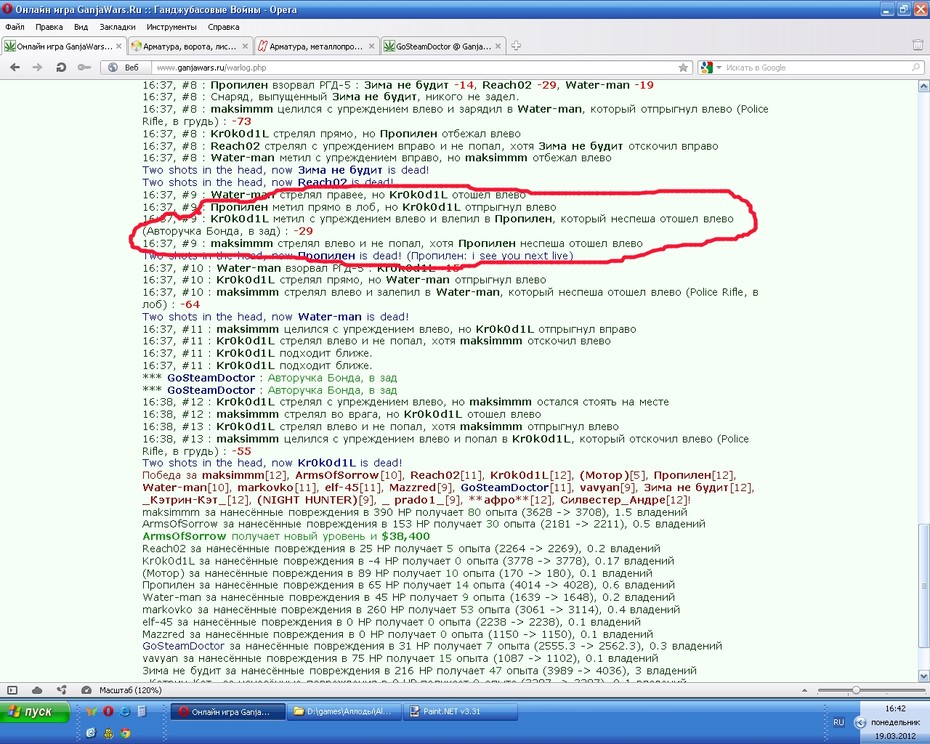Add a new tab with plus icon
This screenshot has width=930, height=744.
tap(516, 46)
